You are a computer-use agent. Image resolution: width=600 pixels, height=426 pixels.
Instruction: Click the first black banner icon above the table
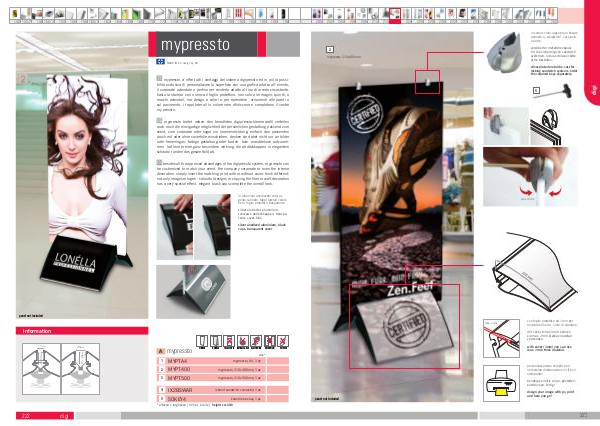coord(202,341)
